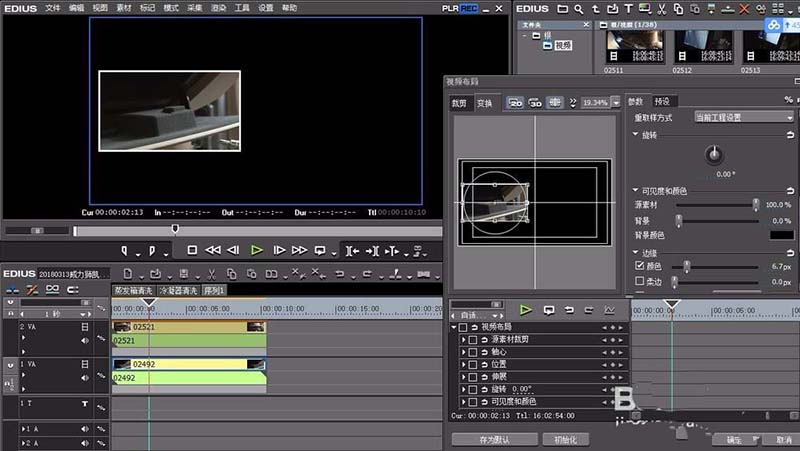Switch layout to 2D mode icon
Image resolution: width=800 pixels, height=451 pixels.
516,102
